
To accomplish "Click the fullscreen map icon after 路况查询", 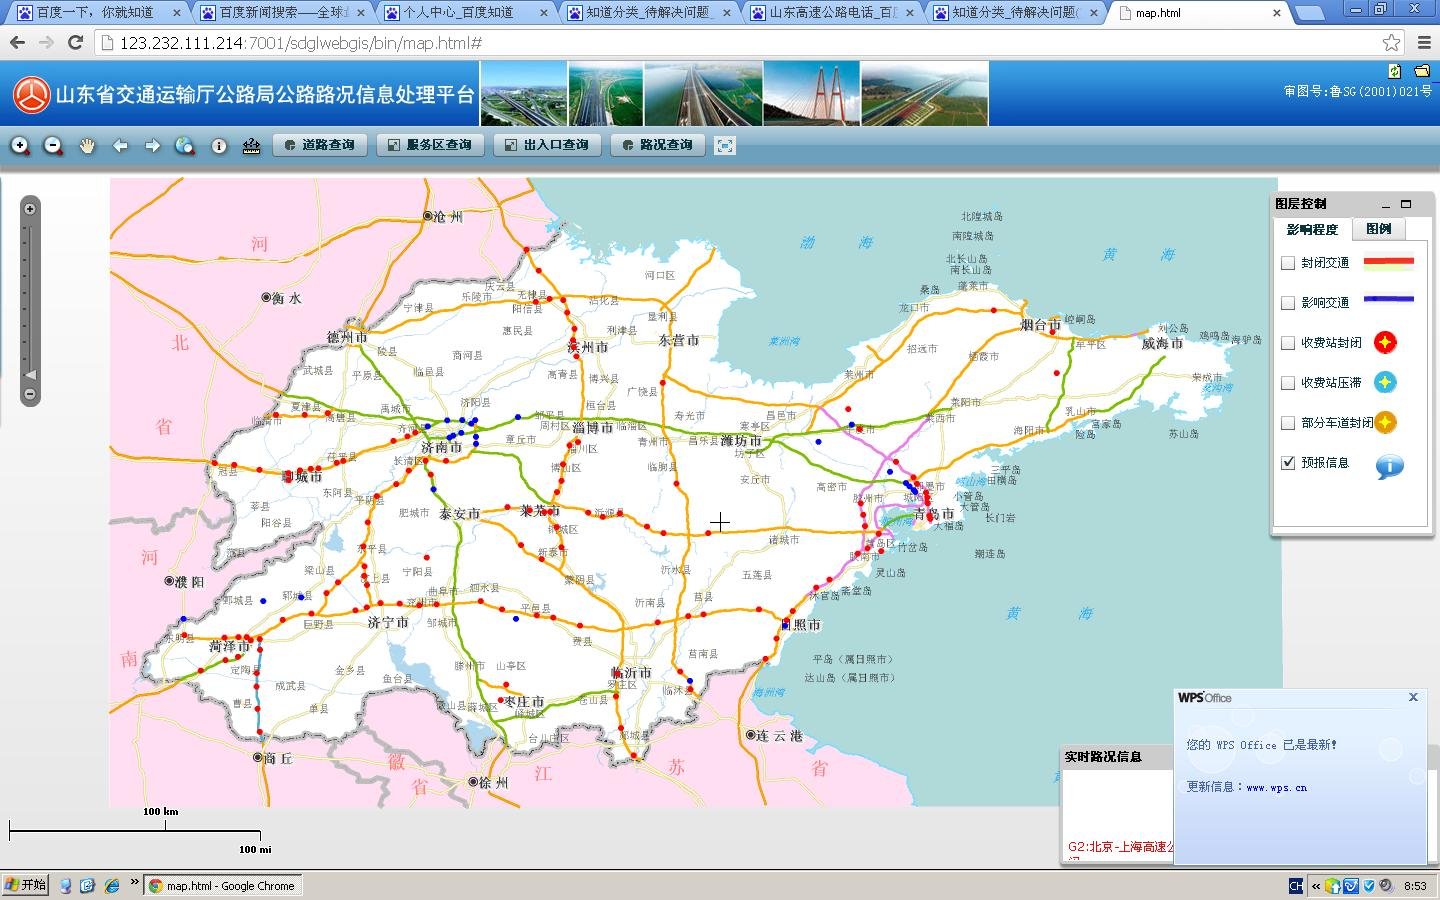I will click(x=724, y=145).
